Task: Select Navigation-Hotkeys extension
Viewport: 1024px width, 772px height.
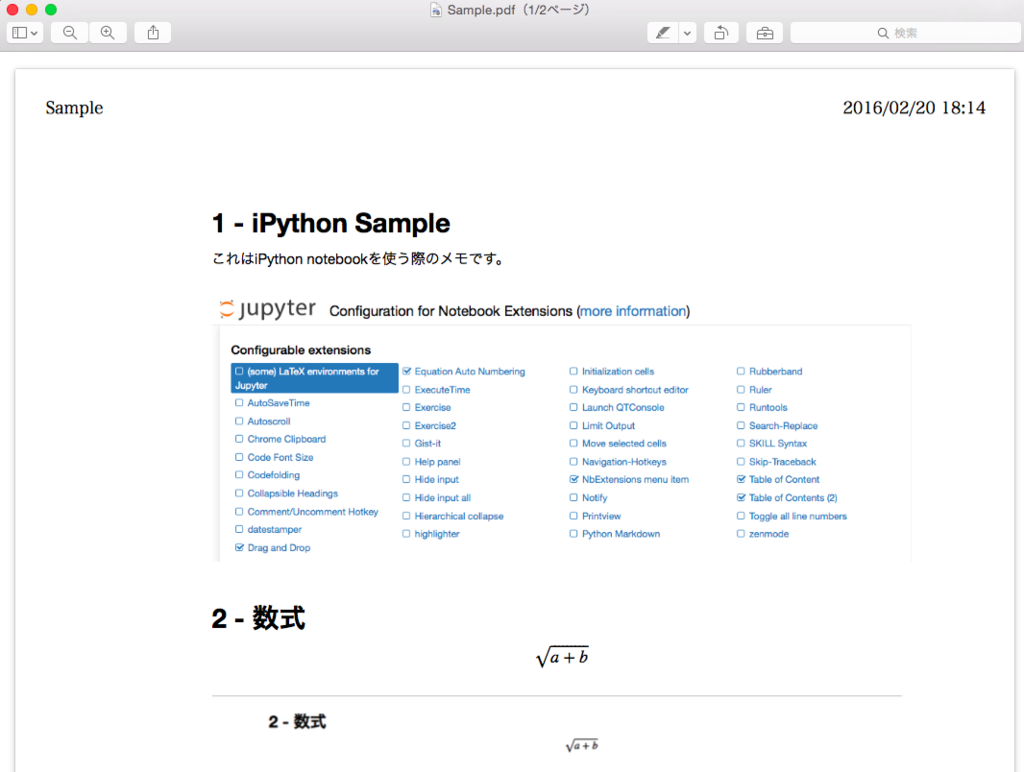Action: [x=624, y=461]
